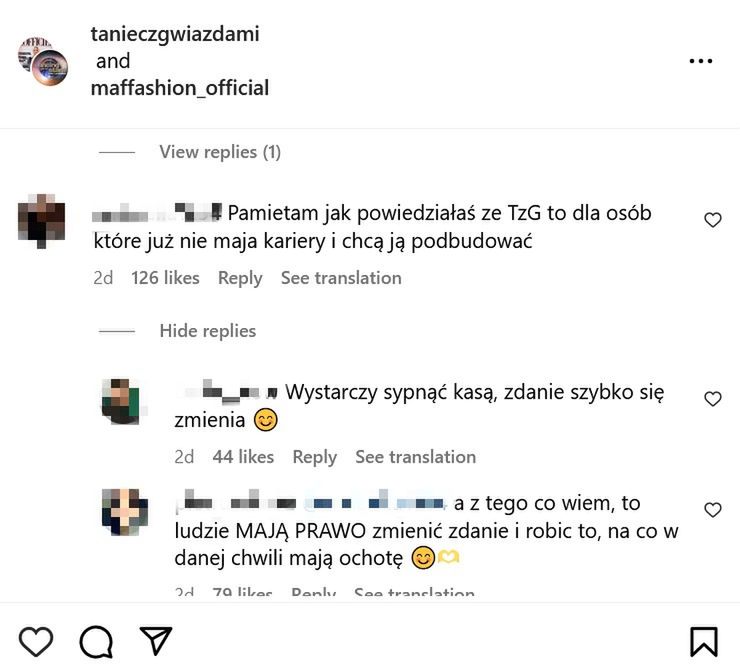This screenshot has height=668, width=740.
Task: Expand View replies (1)
Action: 220,152
